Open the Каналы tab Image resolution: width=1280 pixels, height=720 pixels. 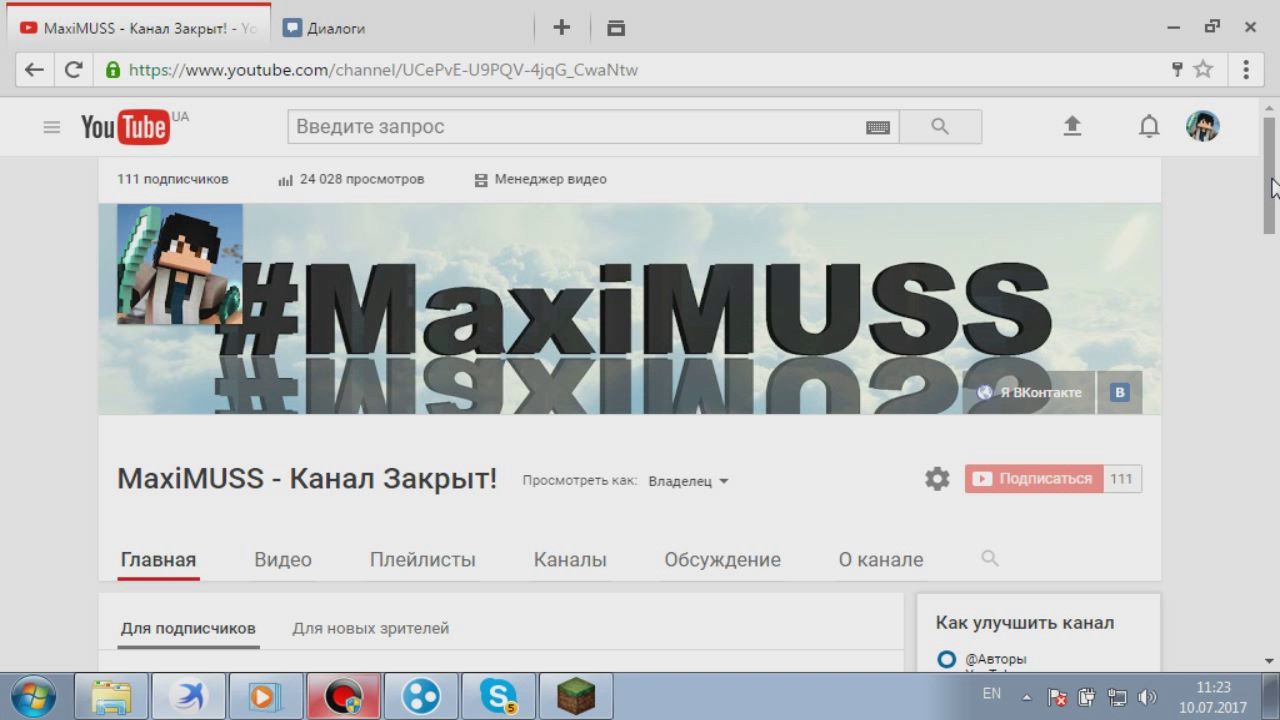570,560
